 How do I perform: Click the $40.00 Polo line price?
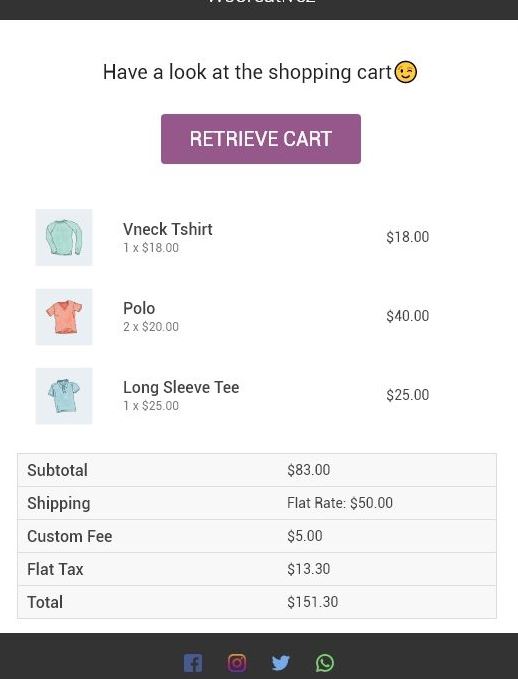(x=408, y=316)
